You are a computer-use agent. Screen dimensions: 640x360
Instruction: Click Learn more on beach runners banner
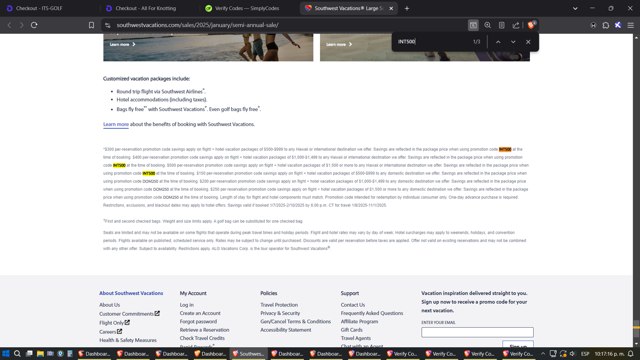[122, 44]
